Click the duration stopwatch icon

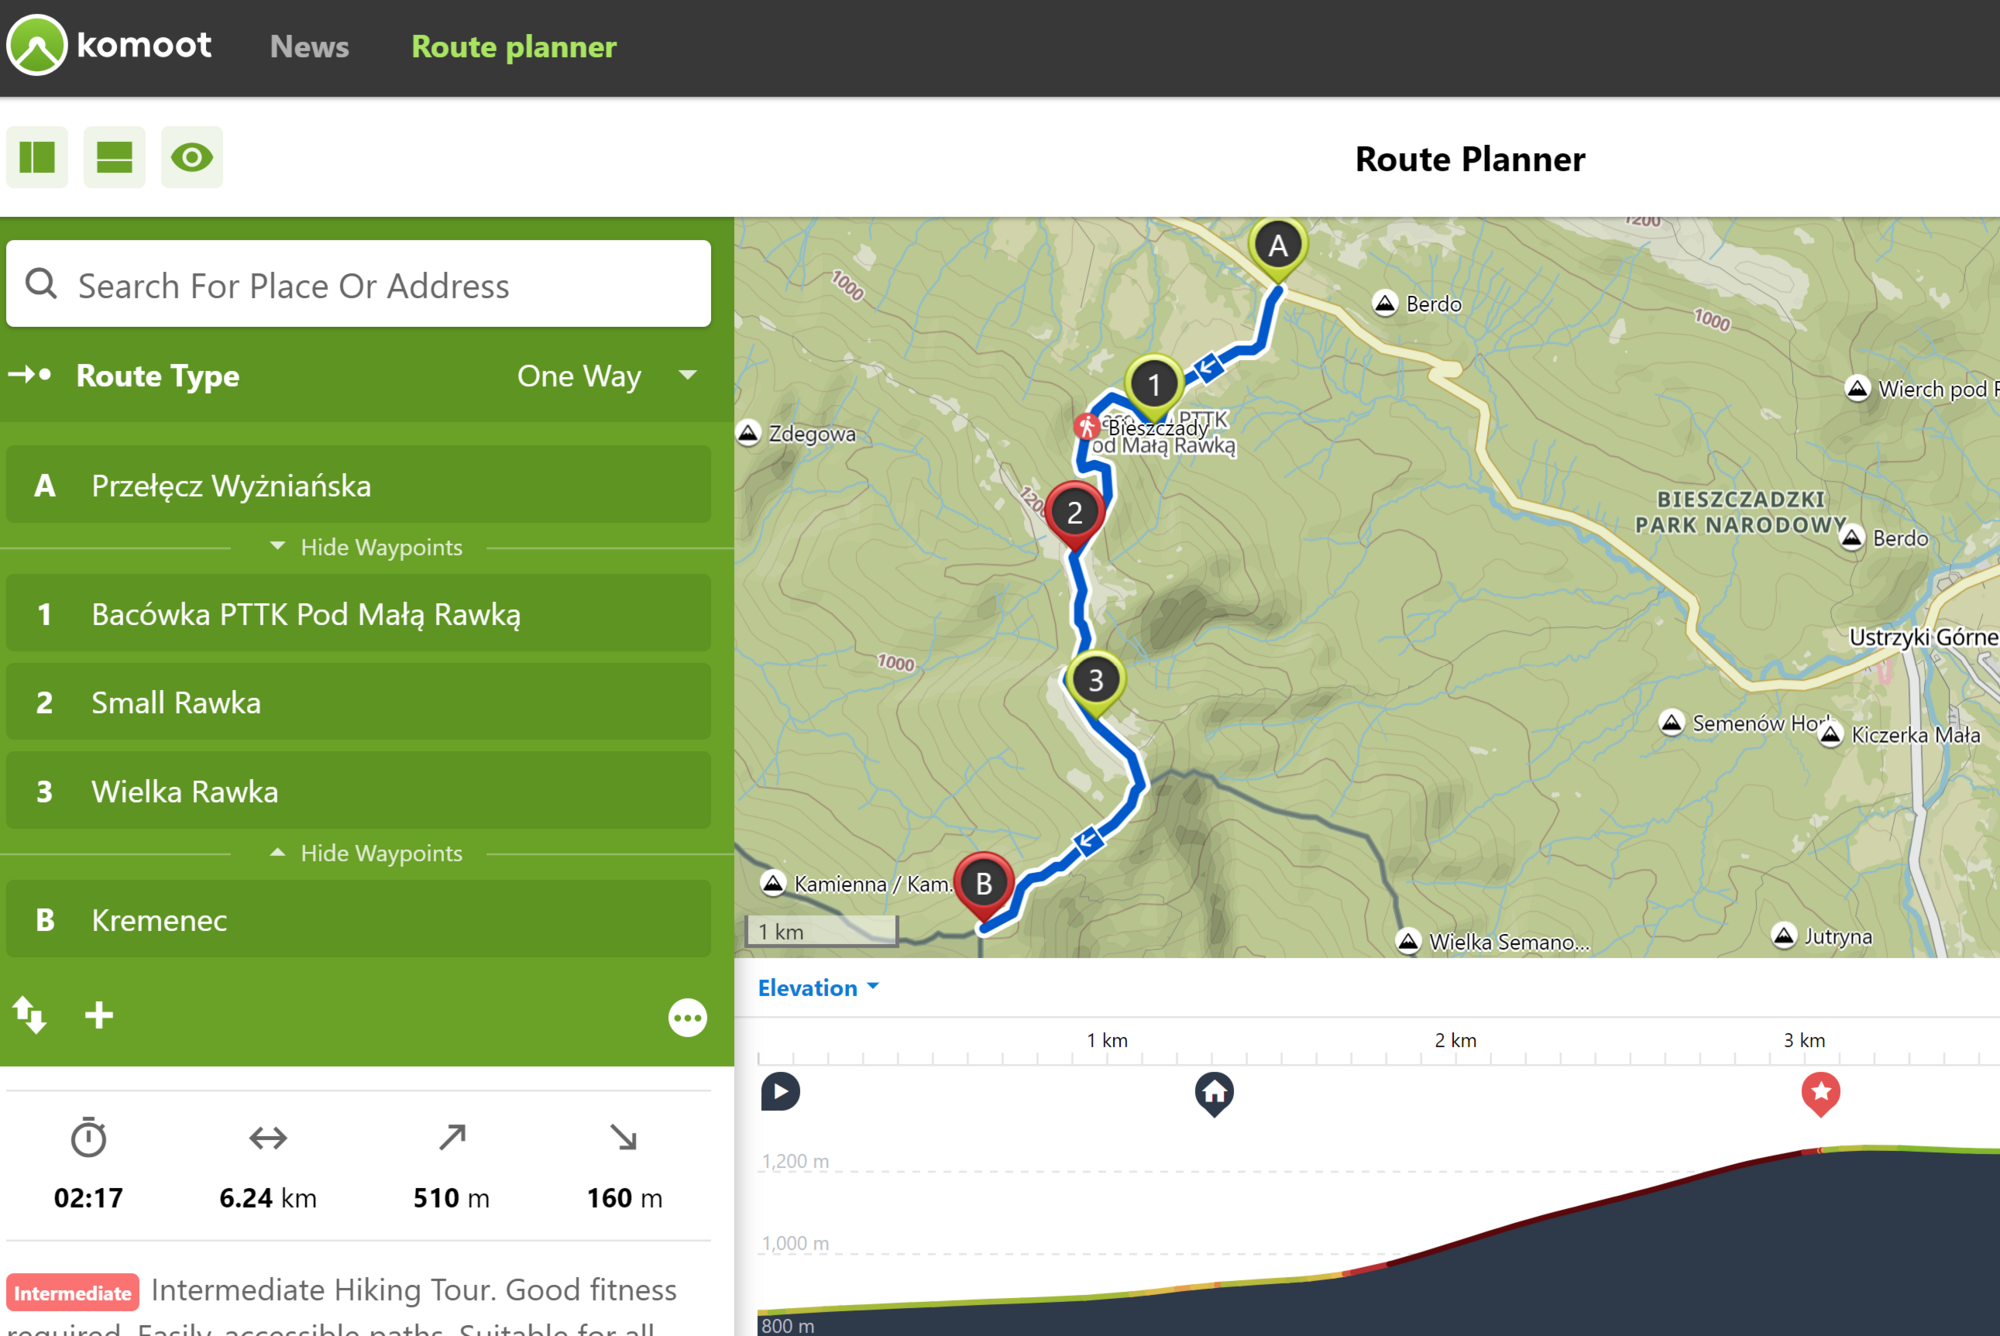(x=88, y=1137)
